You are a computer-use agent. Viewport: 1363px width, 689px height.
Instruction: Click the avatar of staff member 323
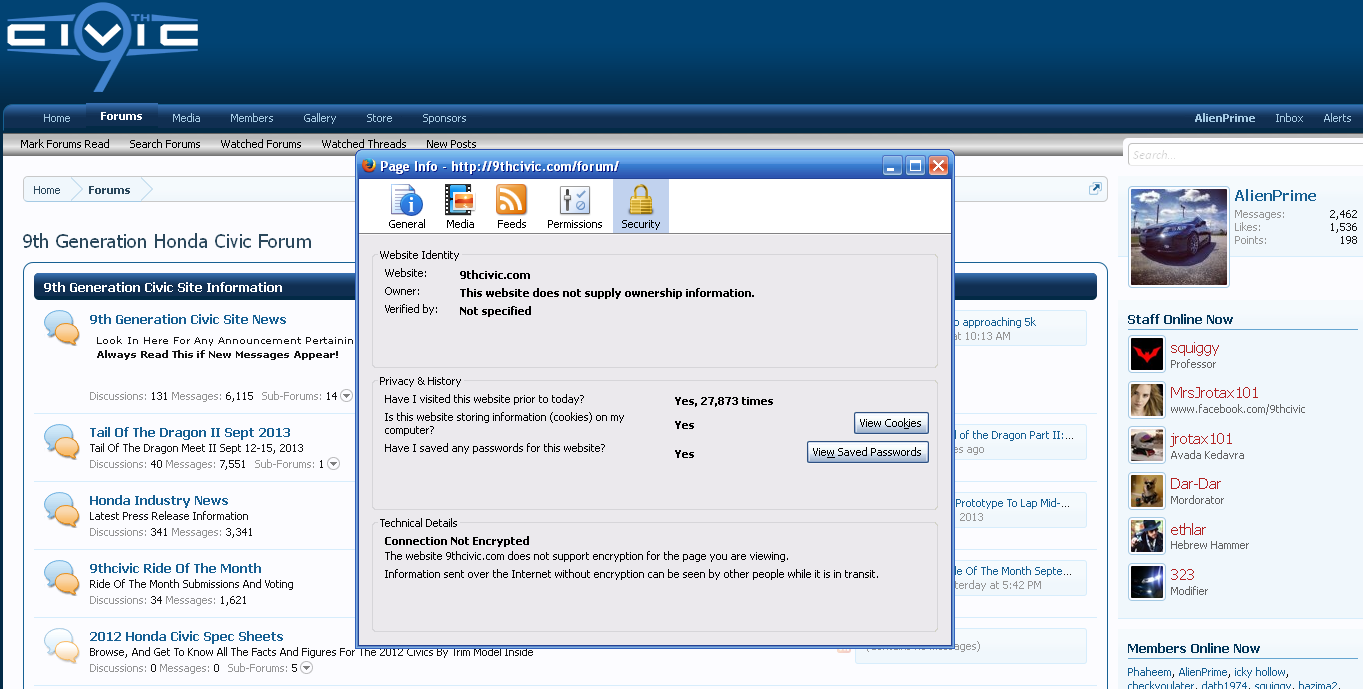point(1146,582)
